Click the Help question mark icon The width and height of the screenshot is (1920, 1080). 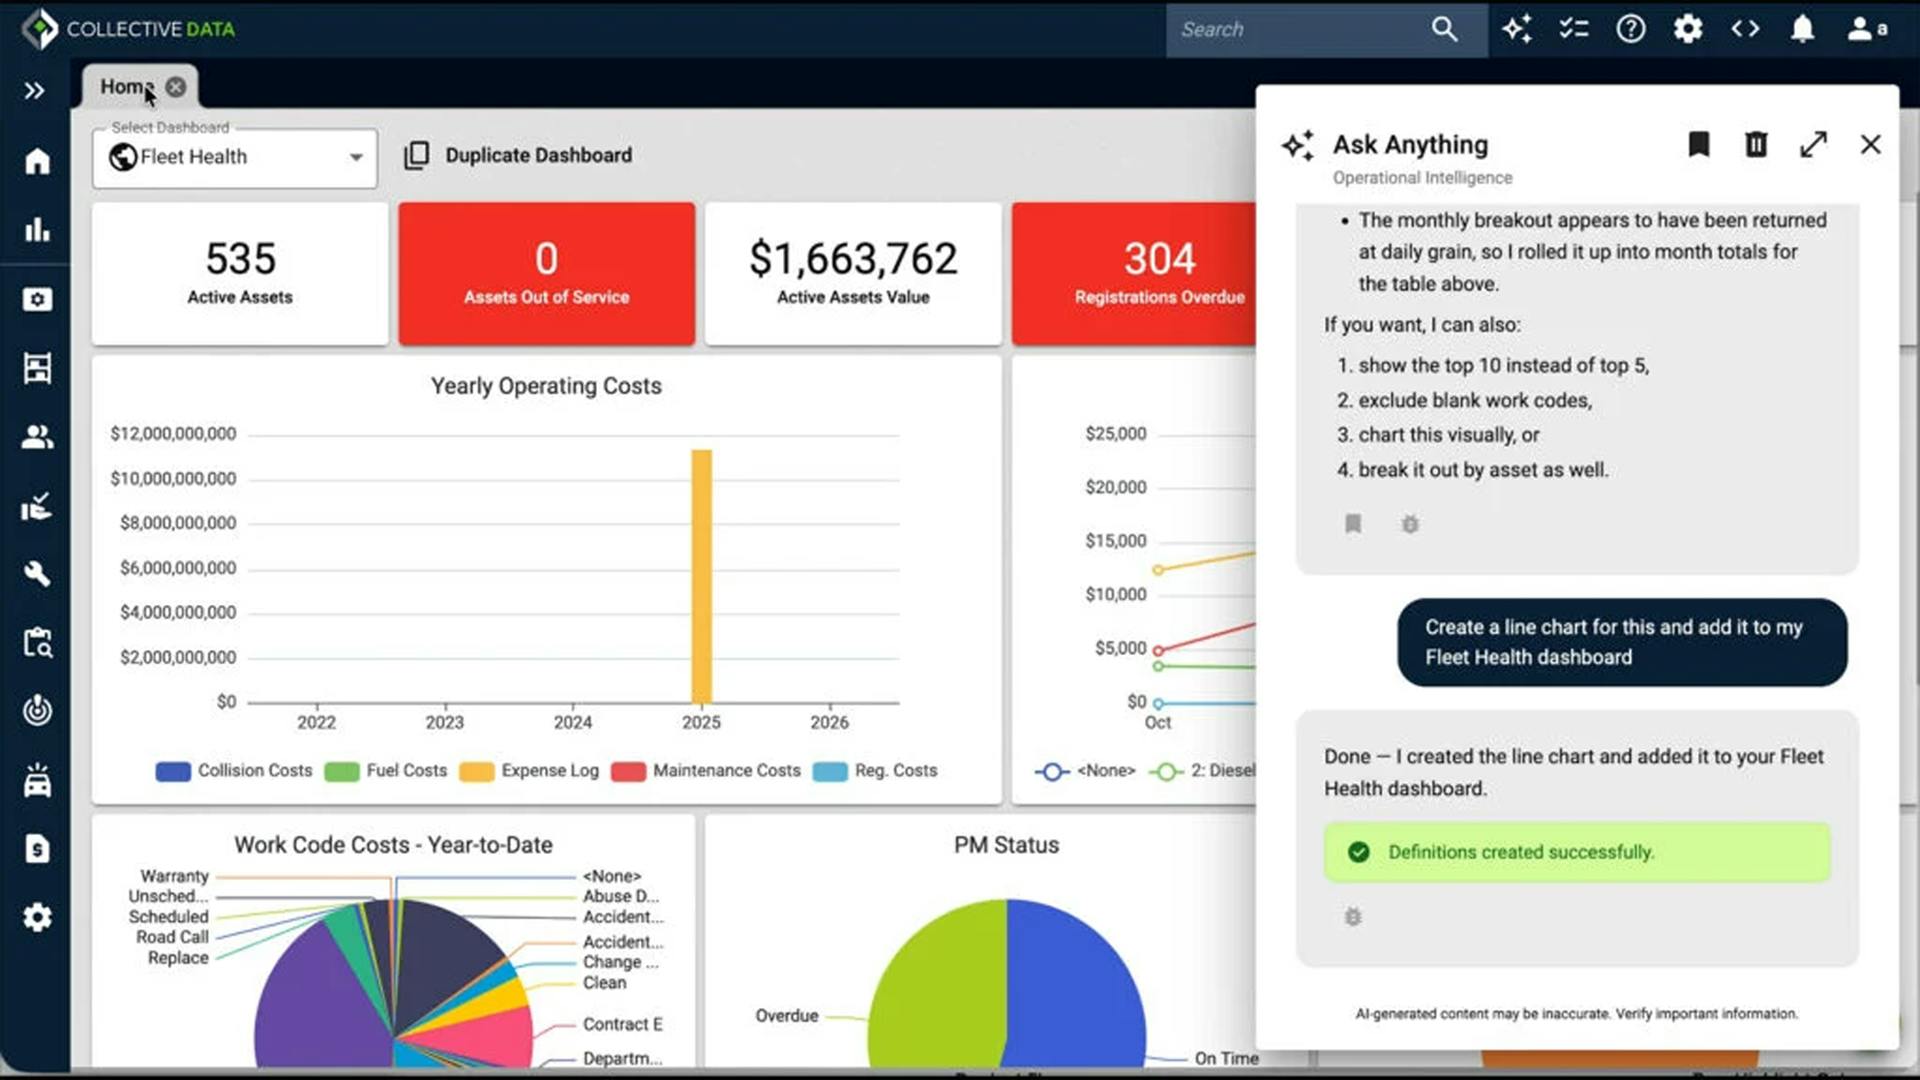(x=1630, y=29)
